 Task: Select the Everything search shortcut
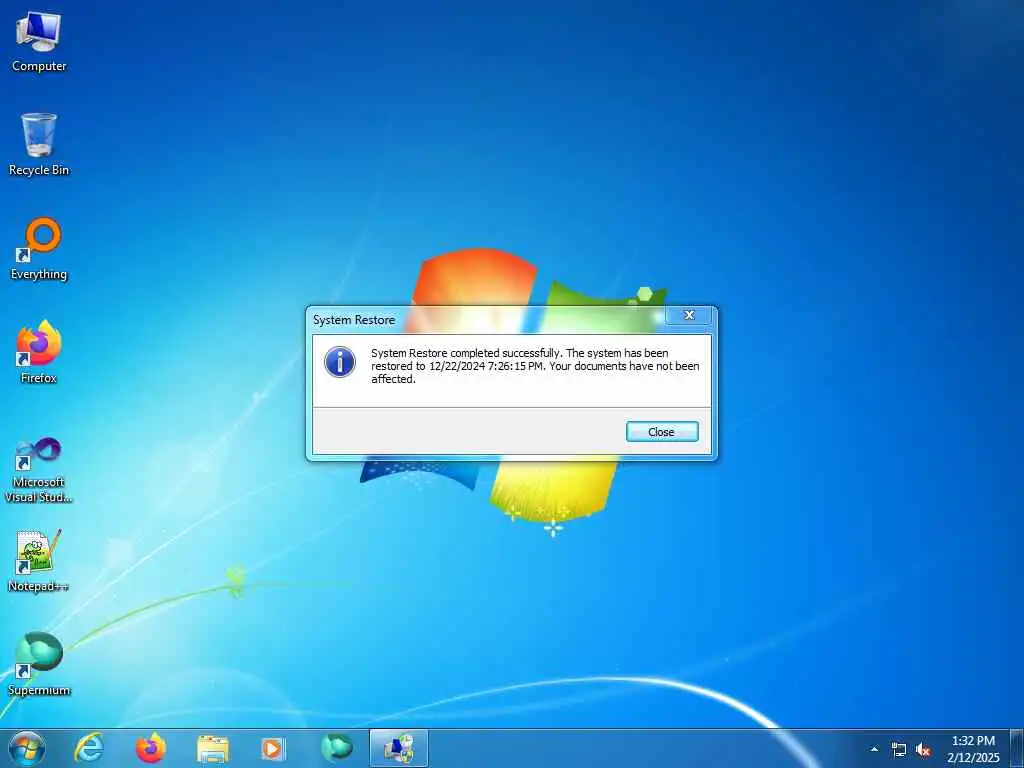(39, 249)
